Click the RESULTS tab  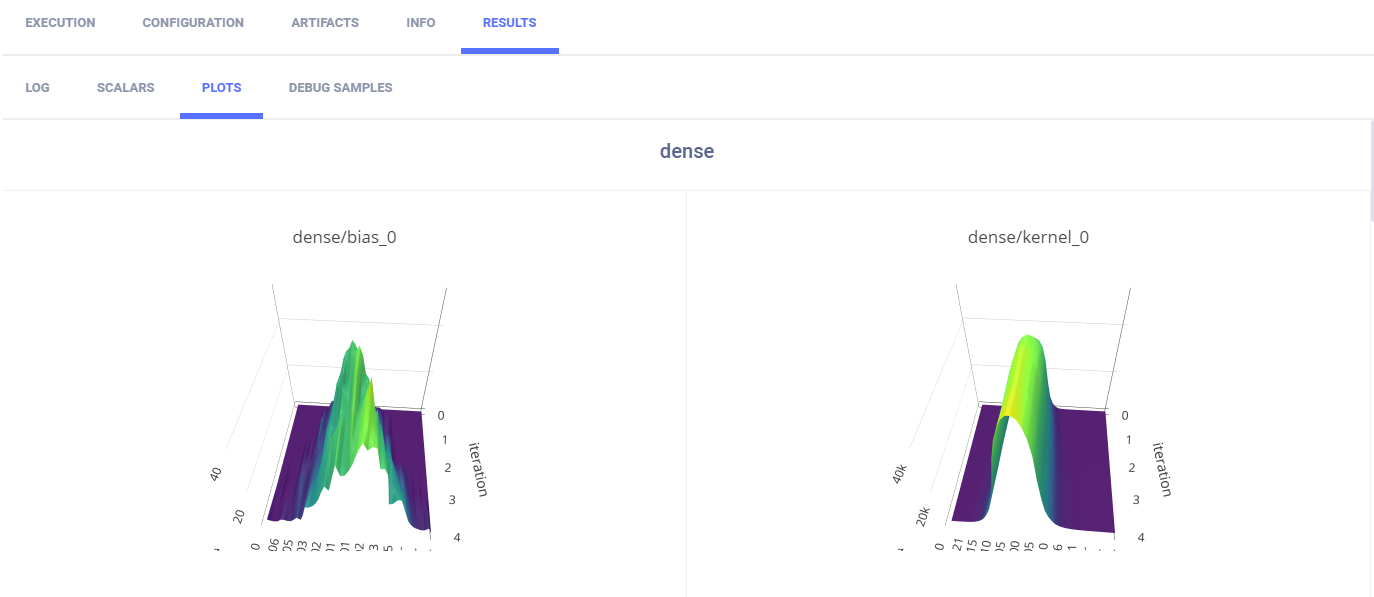pos(509,23)
